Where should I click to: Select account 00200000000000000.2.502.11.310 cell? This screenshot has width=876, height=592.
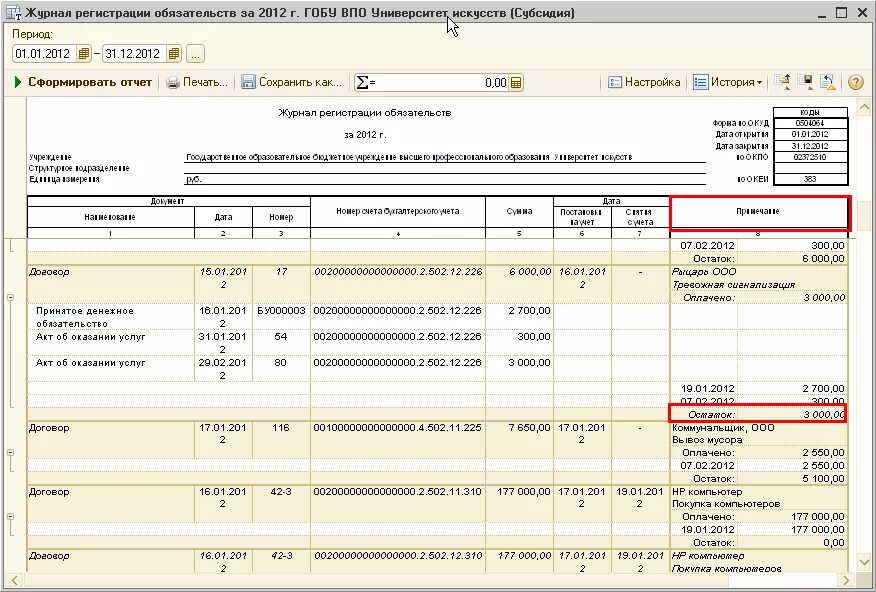pos(398,504)
